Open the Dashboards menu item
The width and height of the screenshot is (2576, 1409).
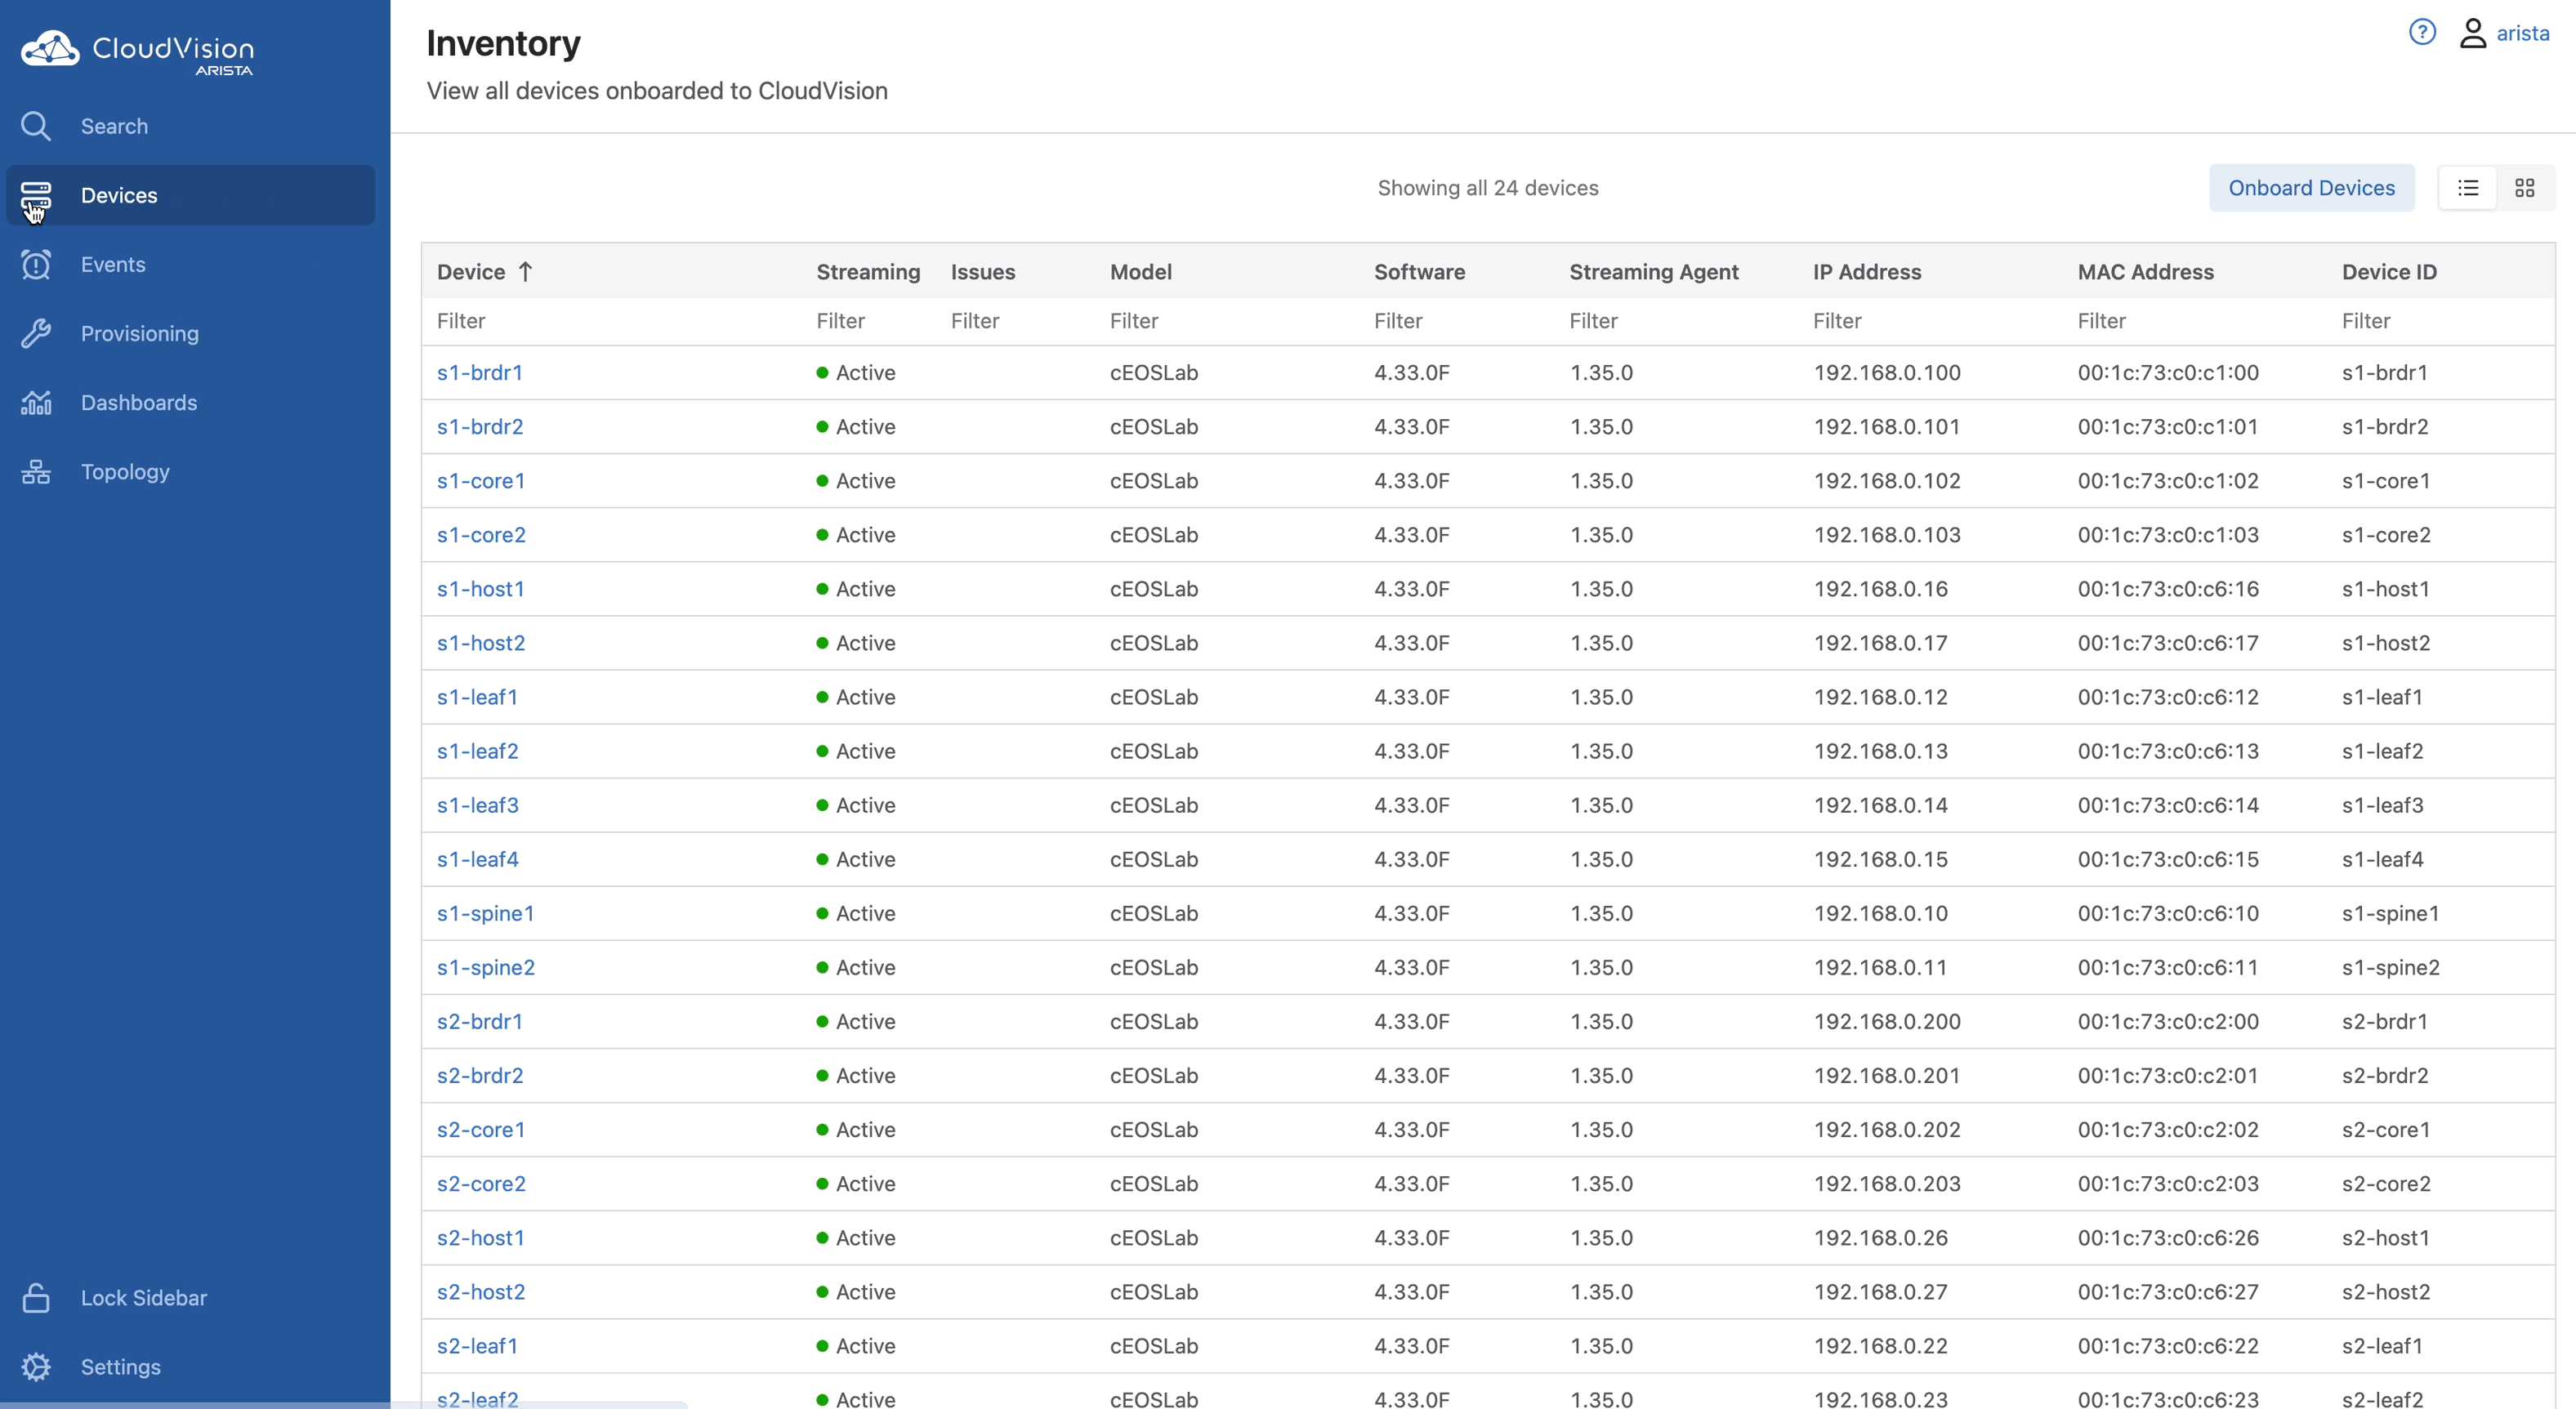[139, 403]
